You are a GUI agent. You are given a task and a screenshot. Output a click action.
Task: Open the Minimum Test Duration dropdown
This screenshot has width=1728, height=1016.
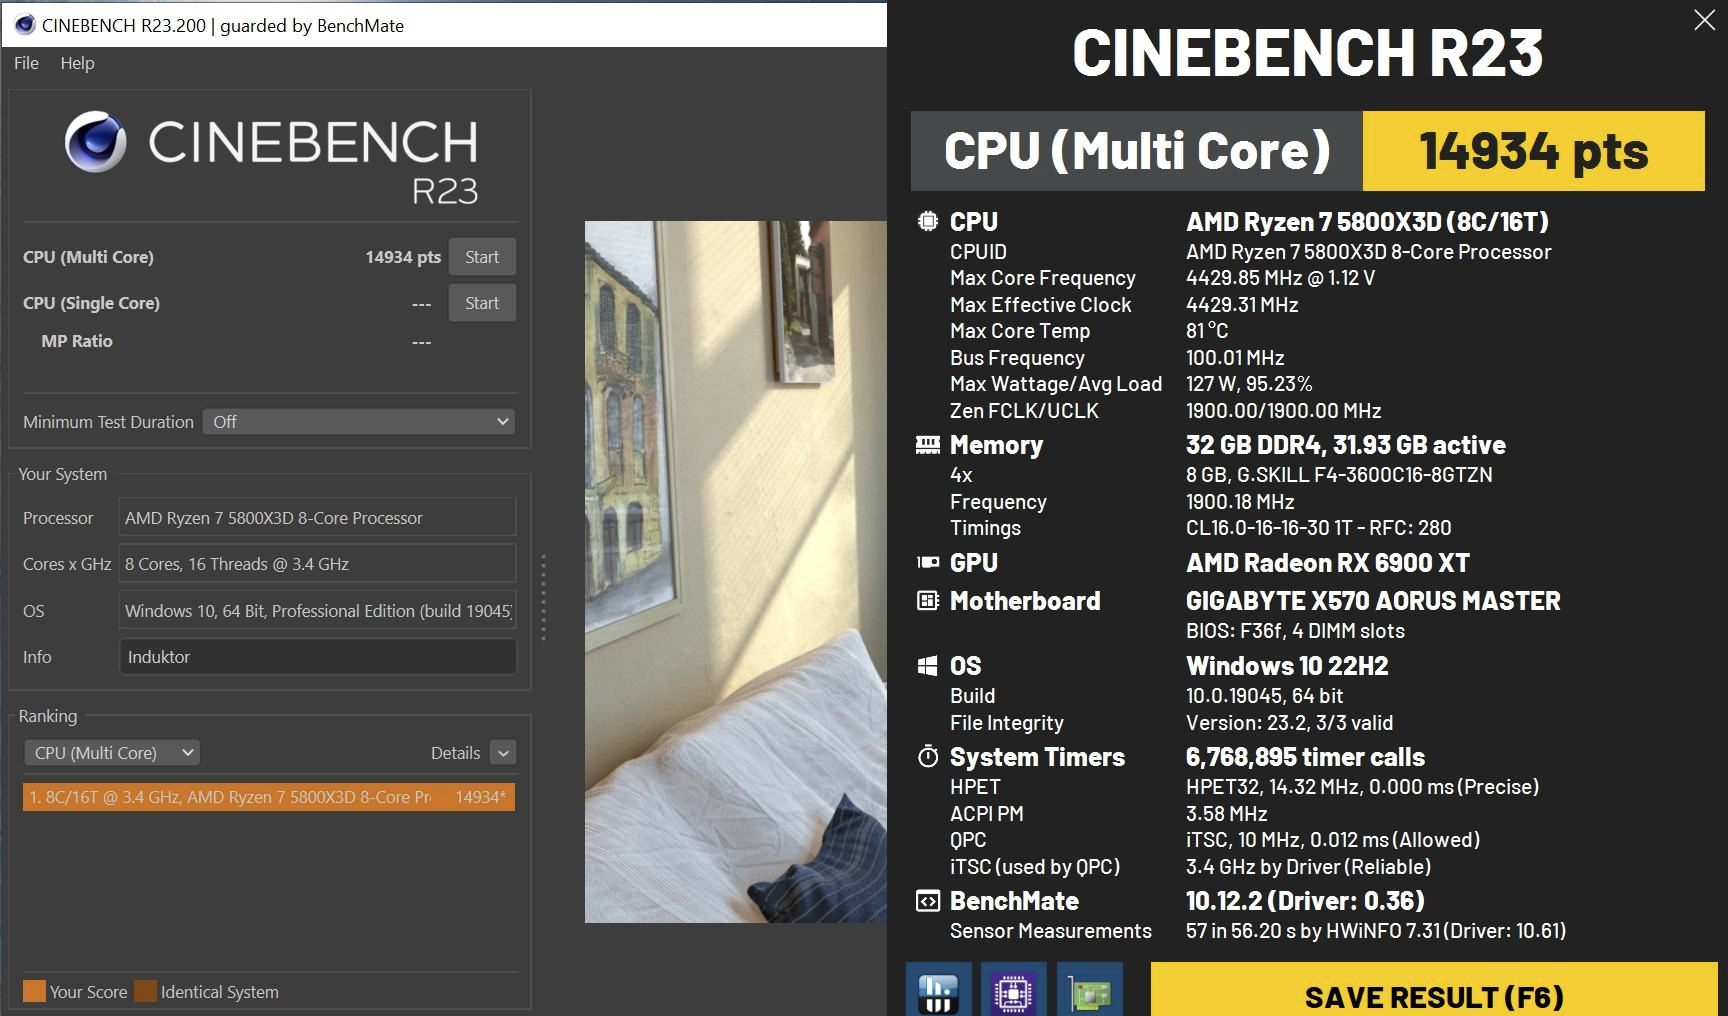[x=359, y=422]
